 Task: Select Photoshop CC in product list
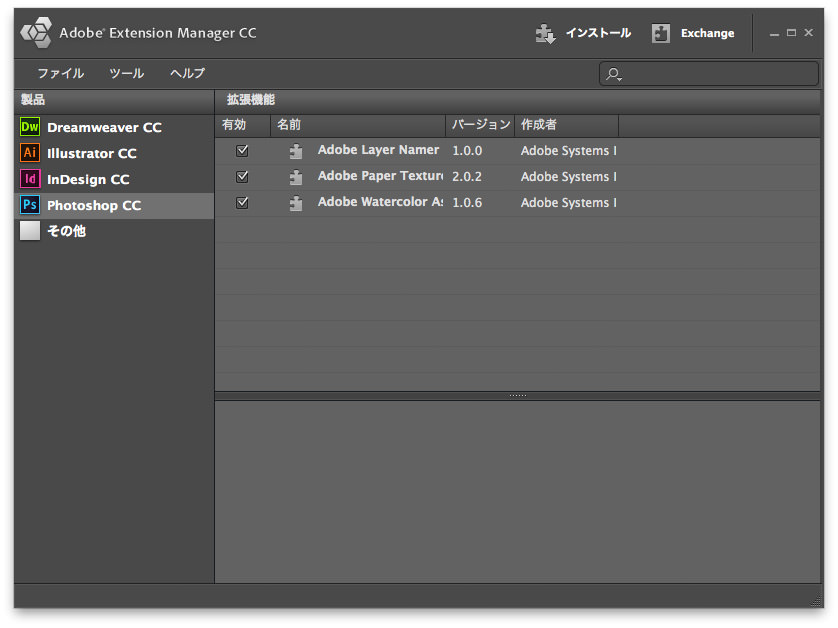pos(114,205)
